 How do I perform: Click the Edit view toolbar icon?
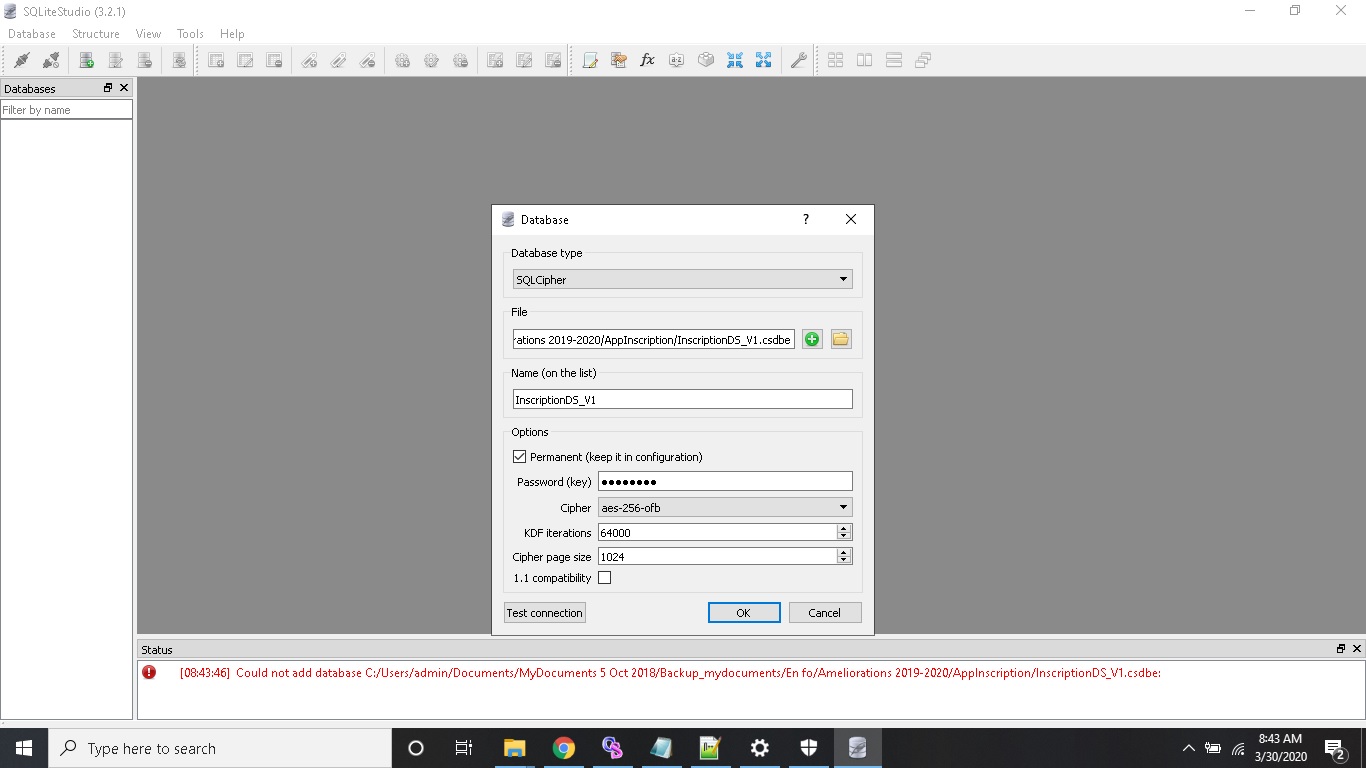pyautogui.click(x=524, y=60)
